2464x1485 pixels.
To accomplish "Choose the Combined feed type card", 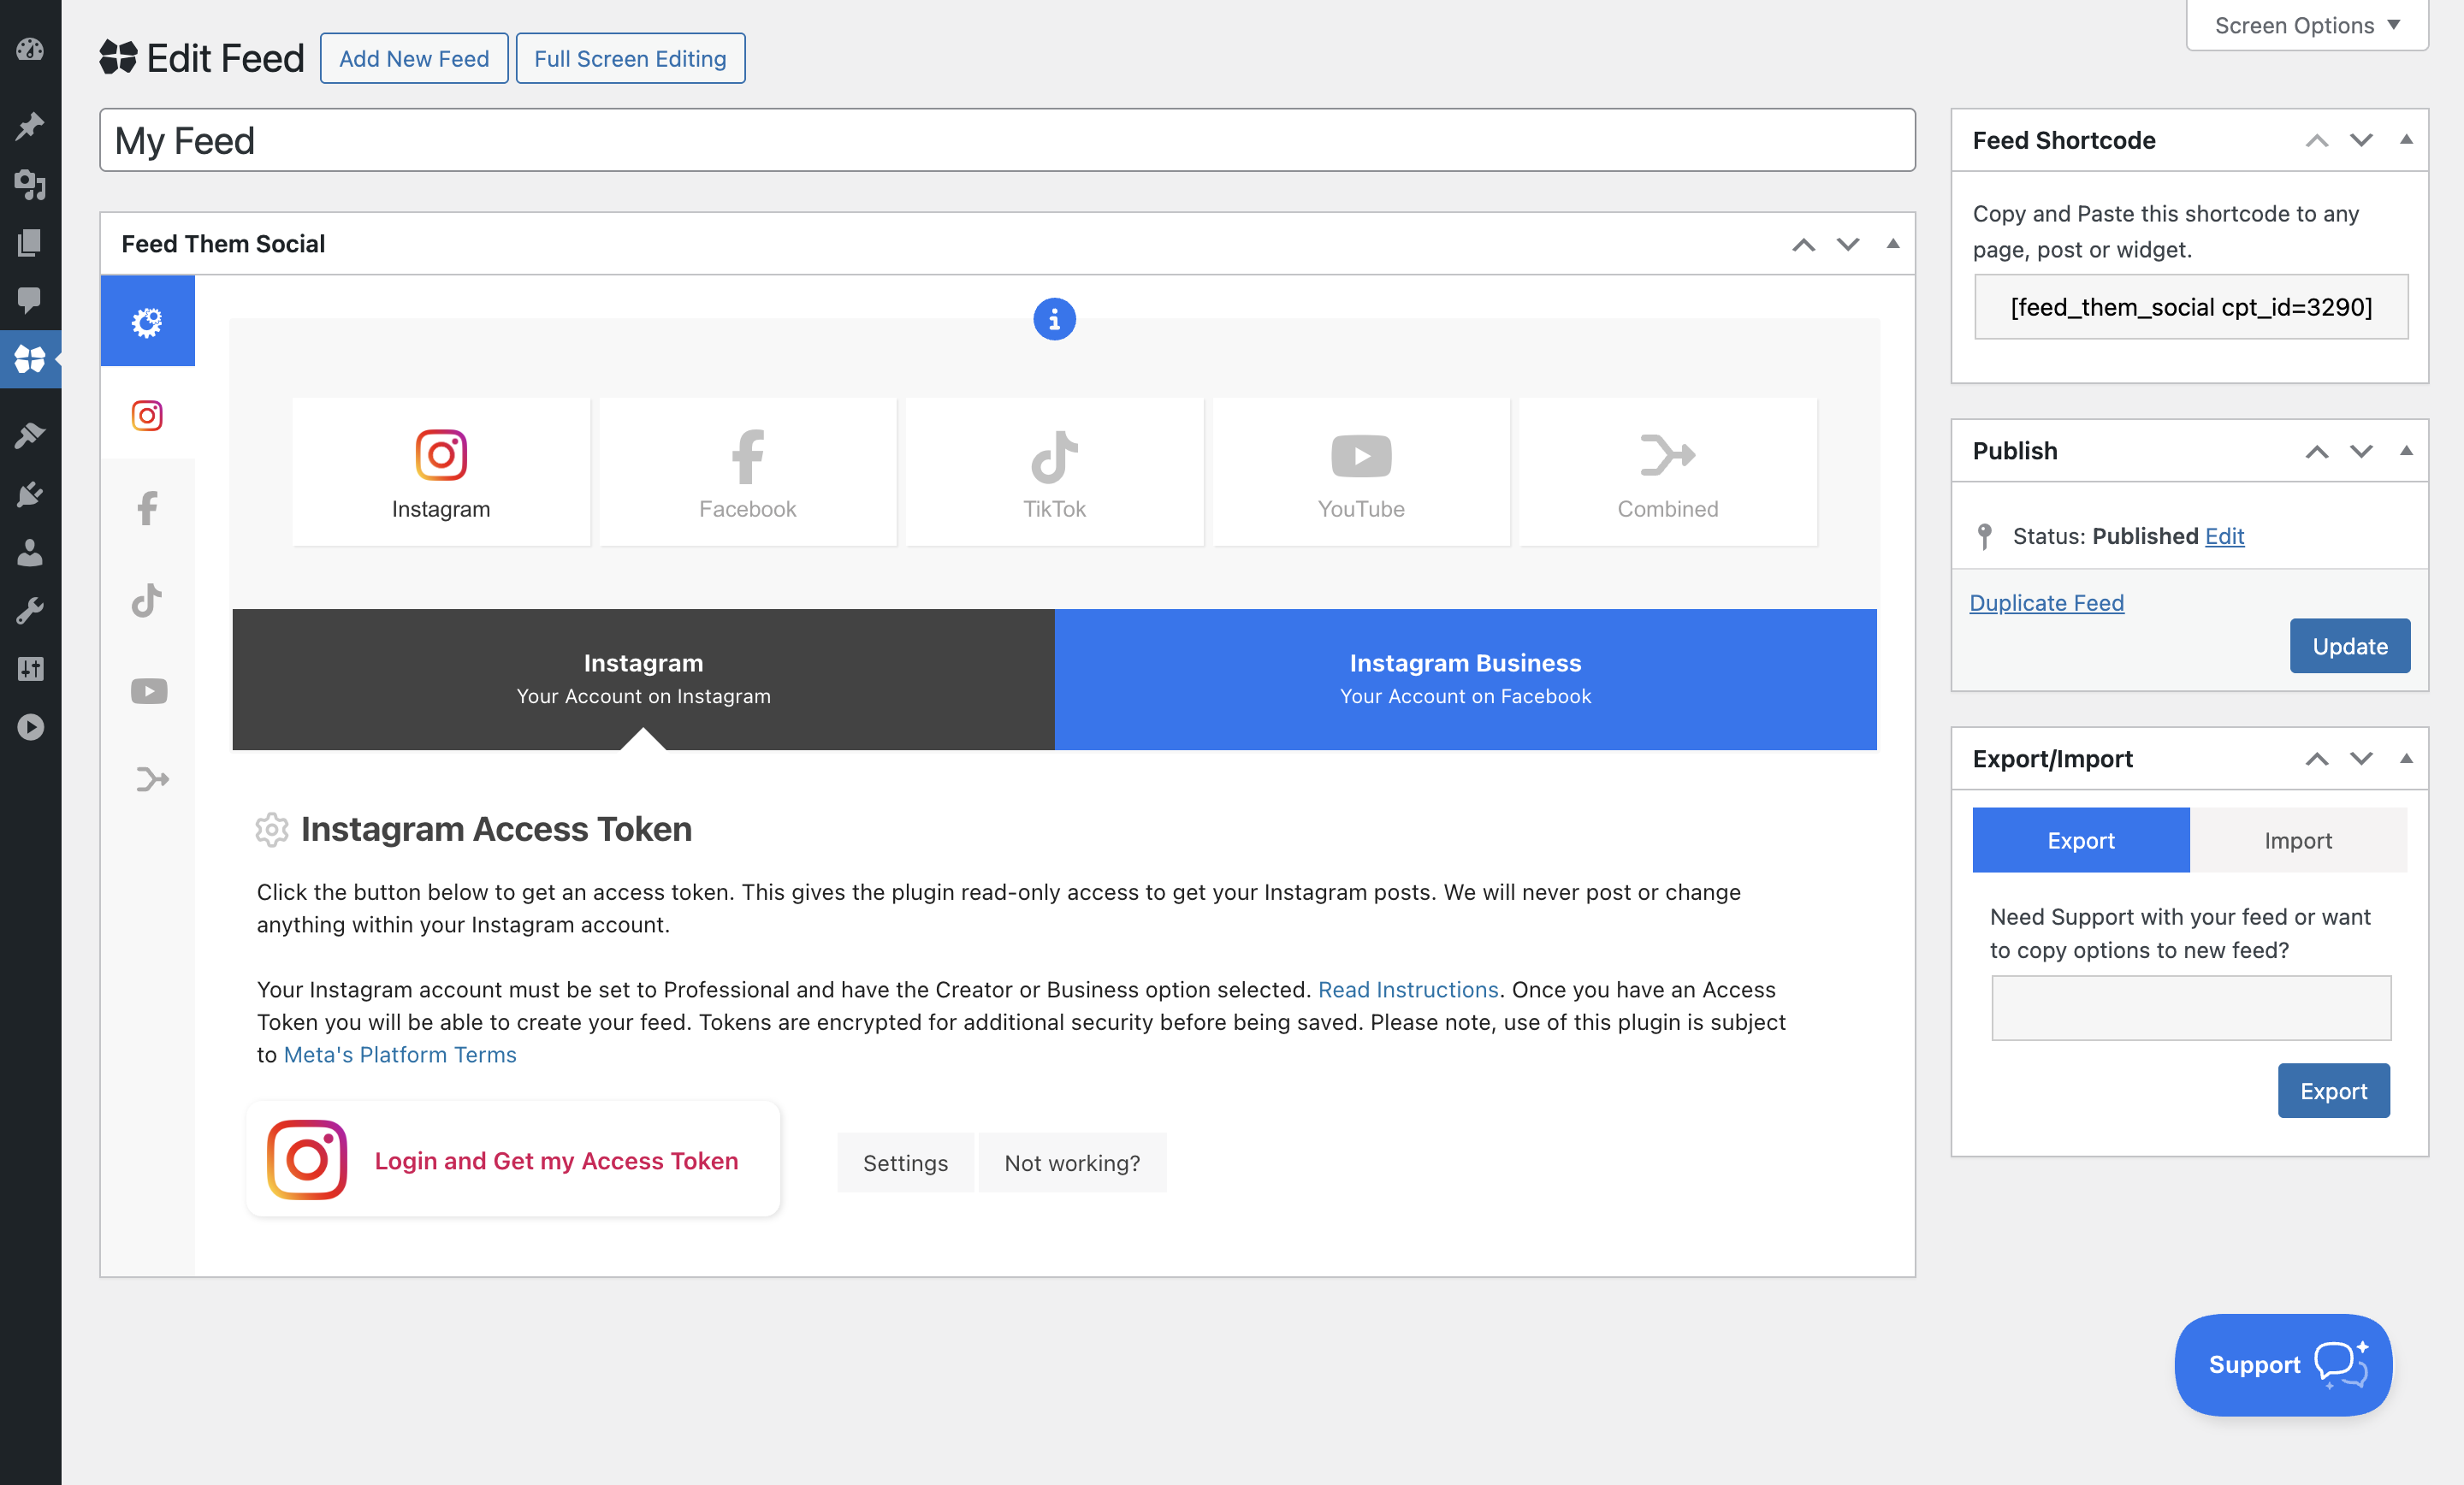I will (1668, 472).
